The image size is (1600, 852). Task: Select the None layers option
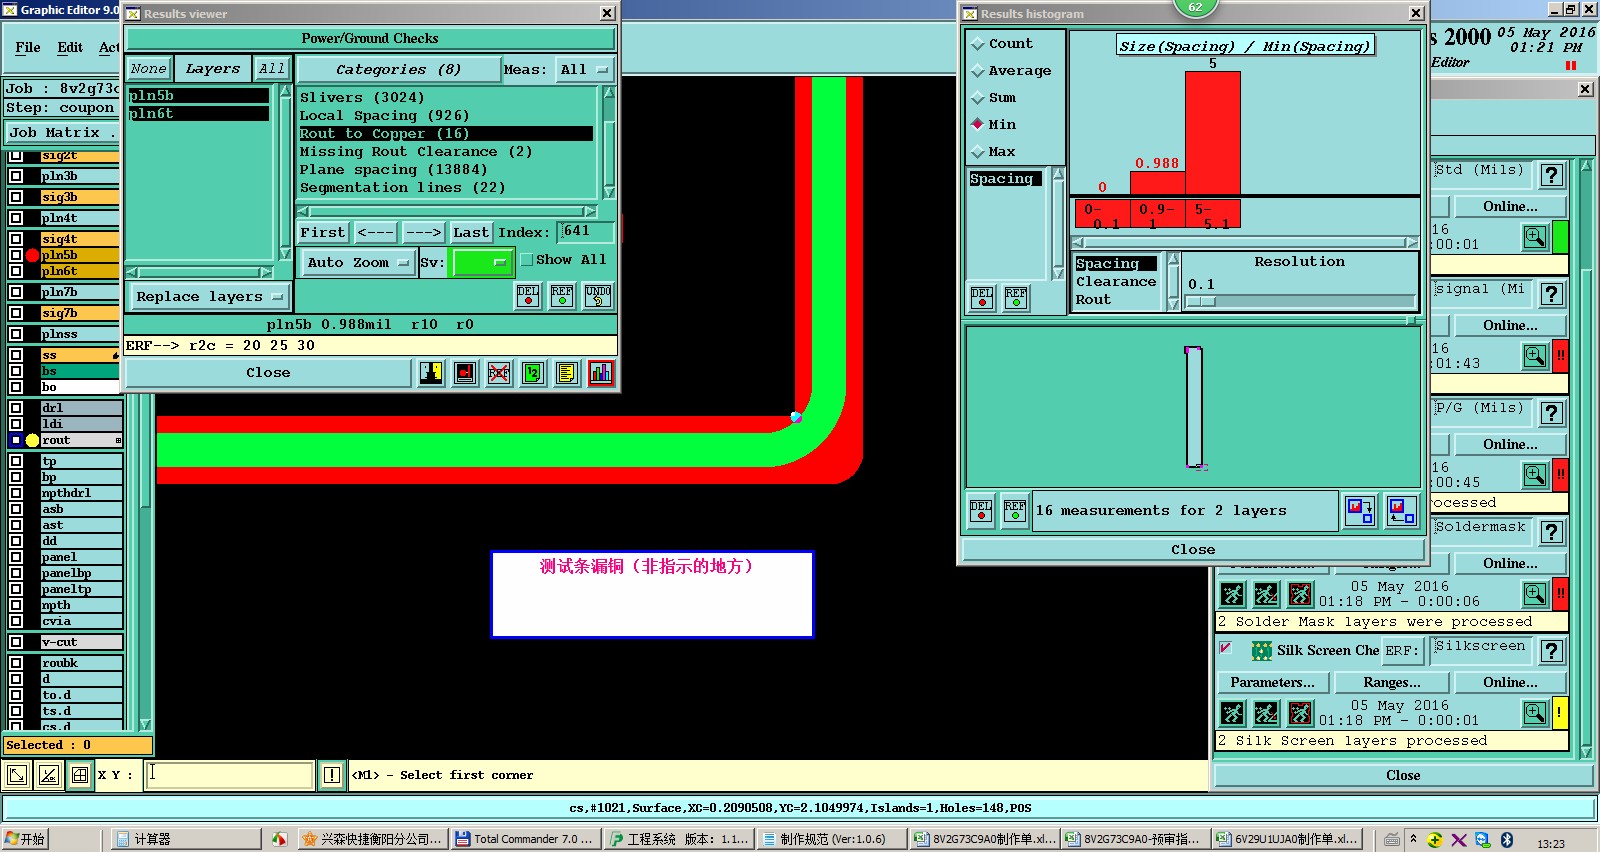[x=149, y=69]
